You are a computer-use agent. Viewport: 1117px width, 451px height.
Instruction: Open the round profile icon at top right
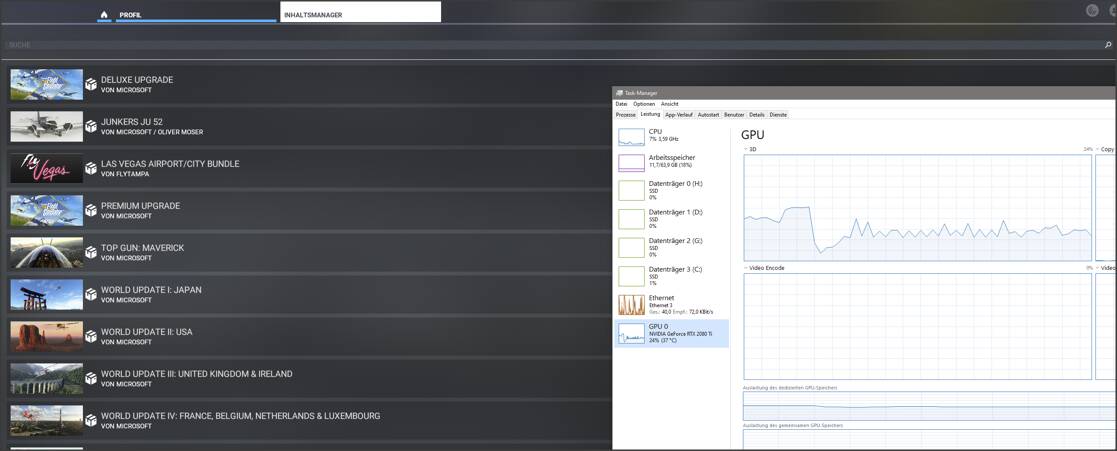1091,10
